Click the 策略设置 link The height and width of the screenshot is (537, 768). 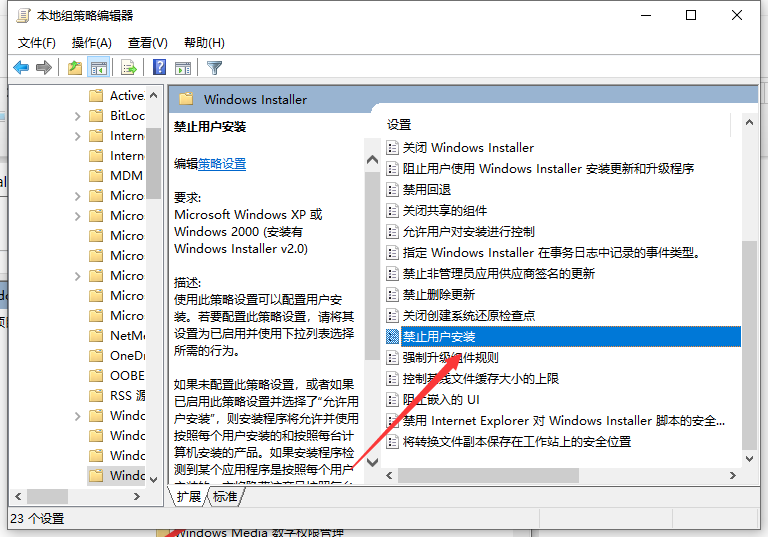222,164
